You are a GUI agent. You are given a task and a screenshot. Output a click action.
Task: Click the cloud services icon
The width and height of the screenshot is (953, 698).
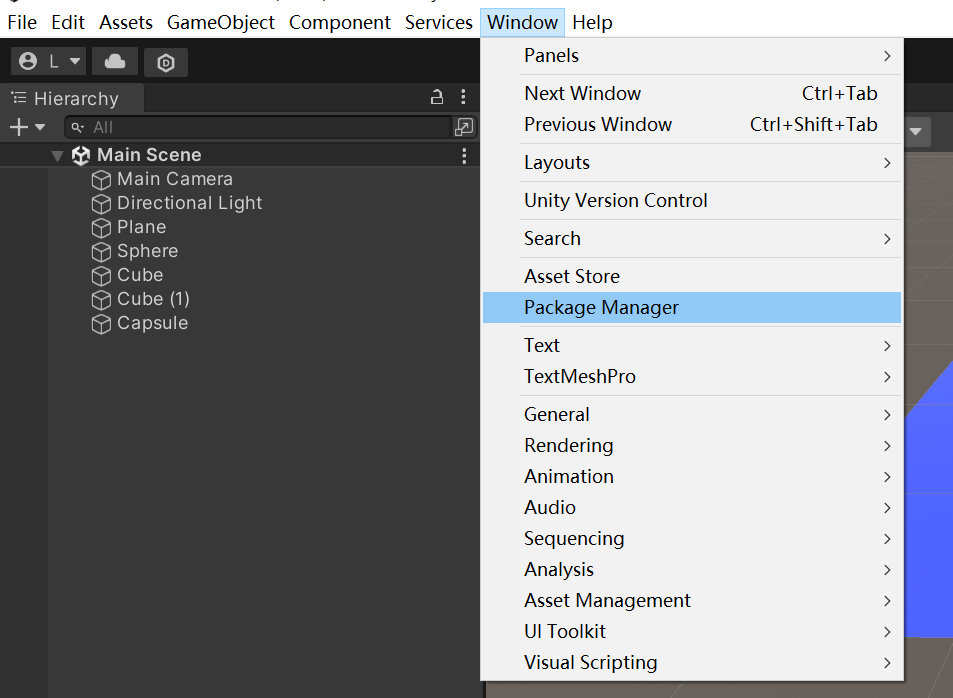115,61
